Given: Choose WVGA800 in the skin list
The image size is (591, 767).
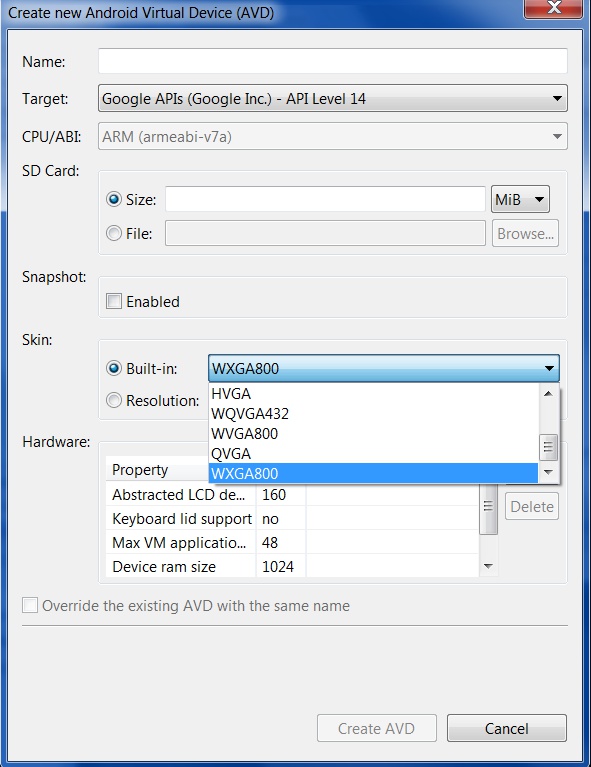Looking at the screenshot, I should click(374, 434).
